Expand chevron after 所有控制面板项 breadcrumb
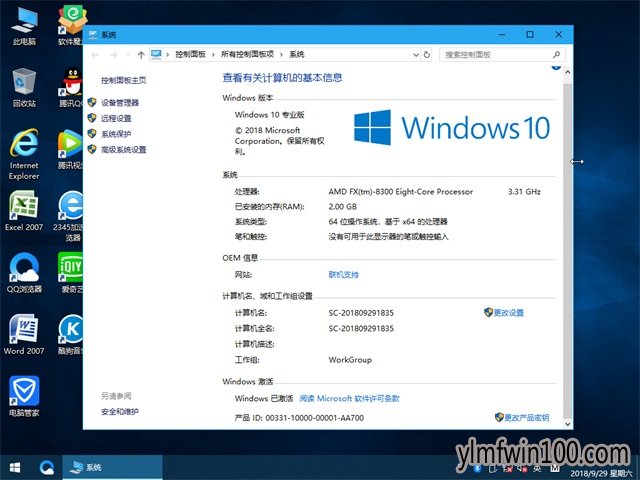This screenshot has height=480, width=640. pyautogui.click(x=281, y=55)
